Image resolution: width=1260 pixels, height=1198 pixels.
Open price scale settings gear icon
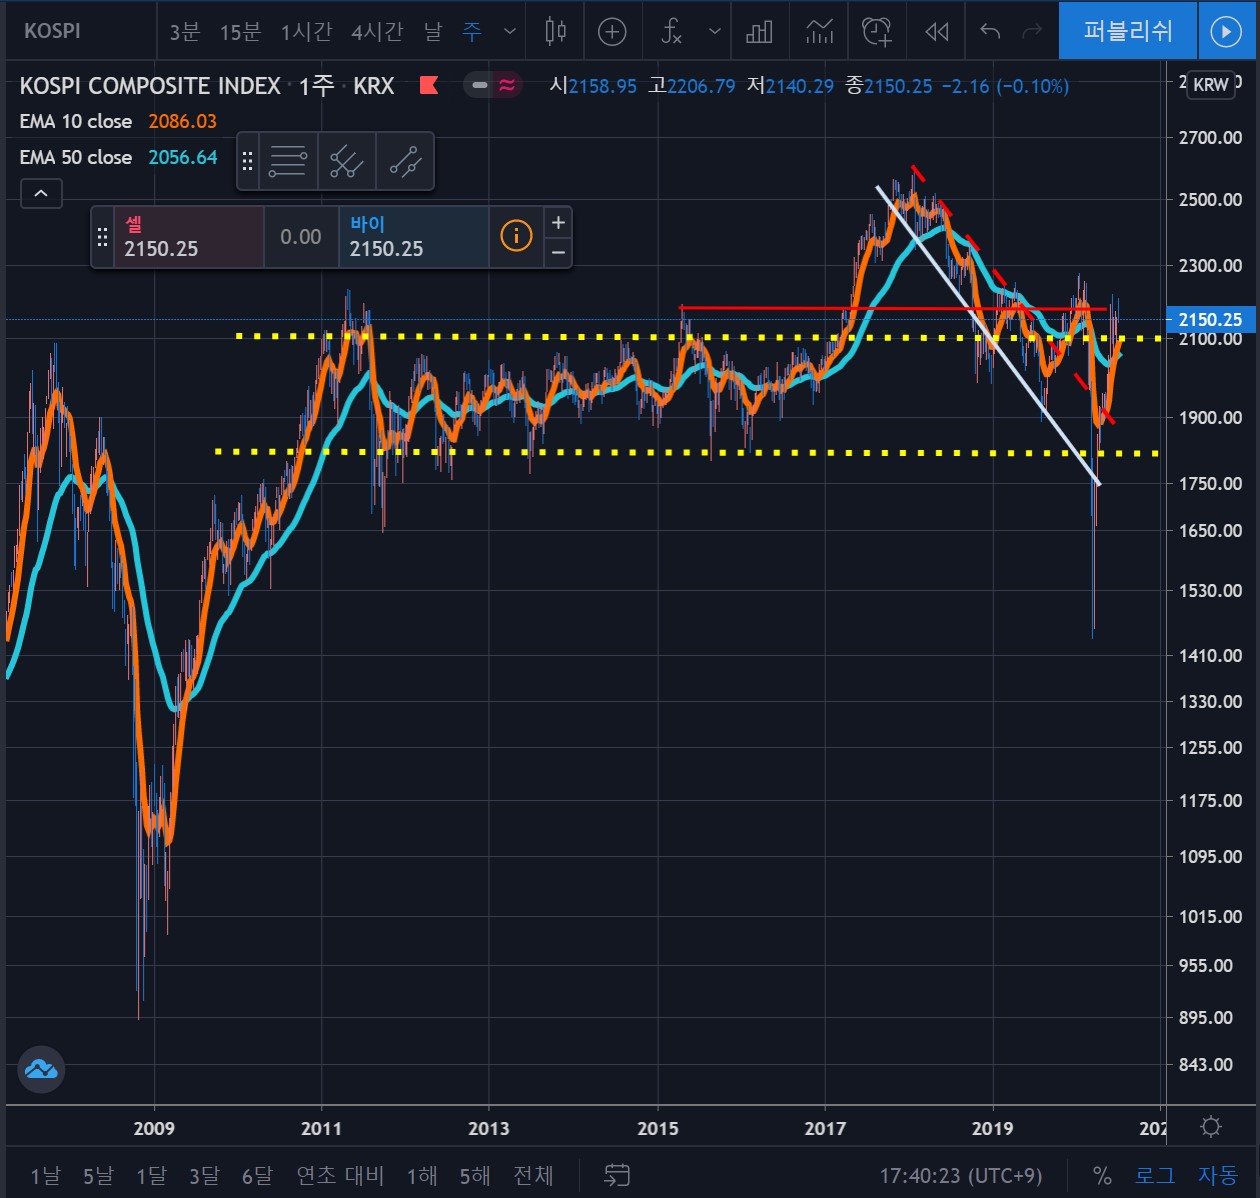[x=1211, y=1127]
